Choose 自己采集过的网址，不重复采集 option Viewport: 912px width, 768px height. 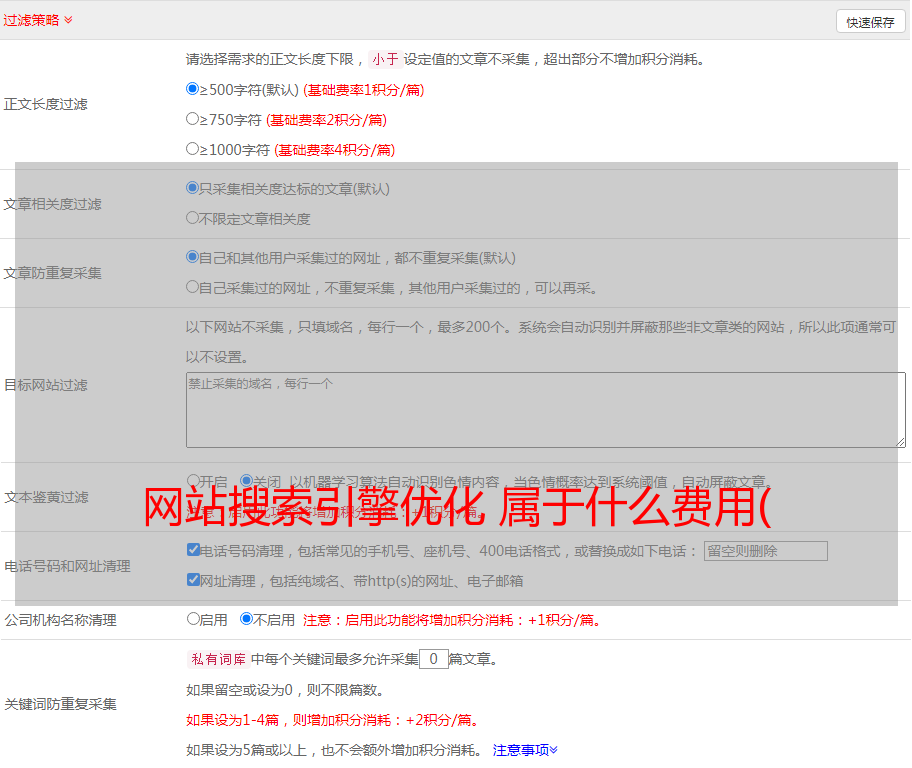(x=193, y=287)
